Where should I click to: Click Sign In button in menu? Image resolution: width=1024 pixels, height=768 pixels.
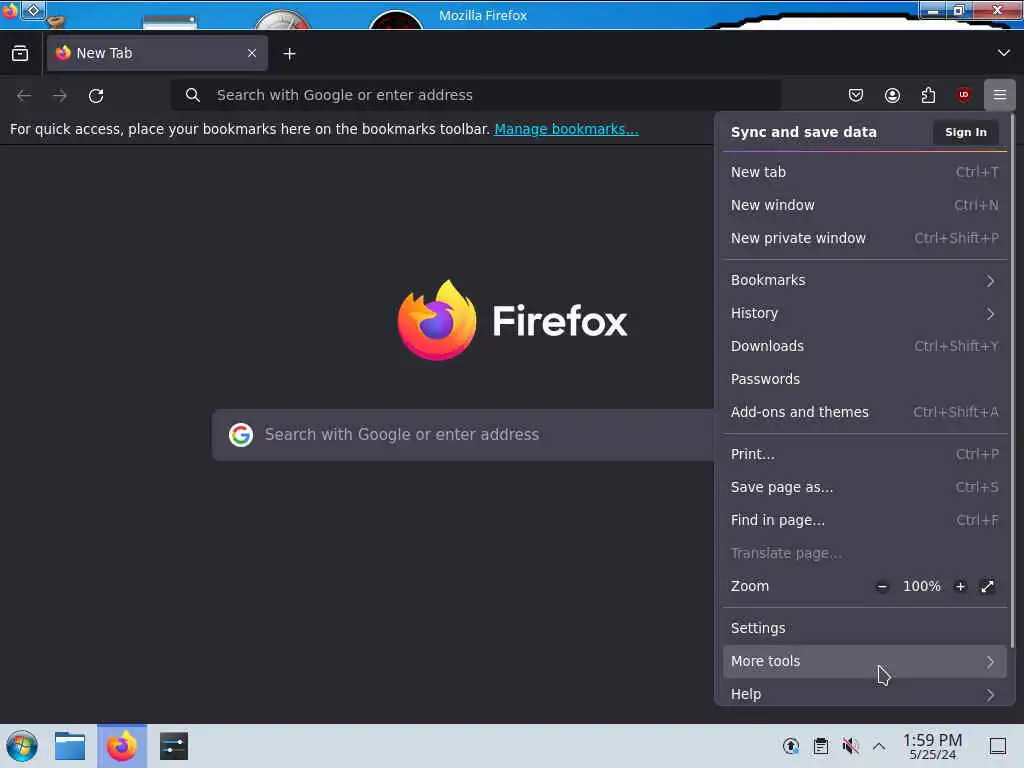point(965,132)
